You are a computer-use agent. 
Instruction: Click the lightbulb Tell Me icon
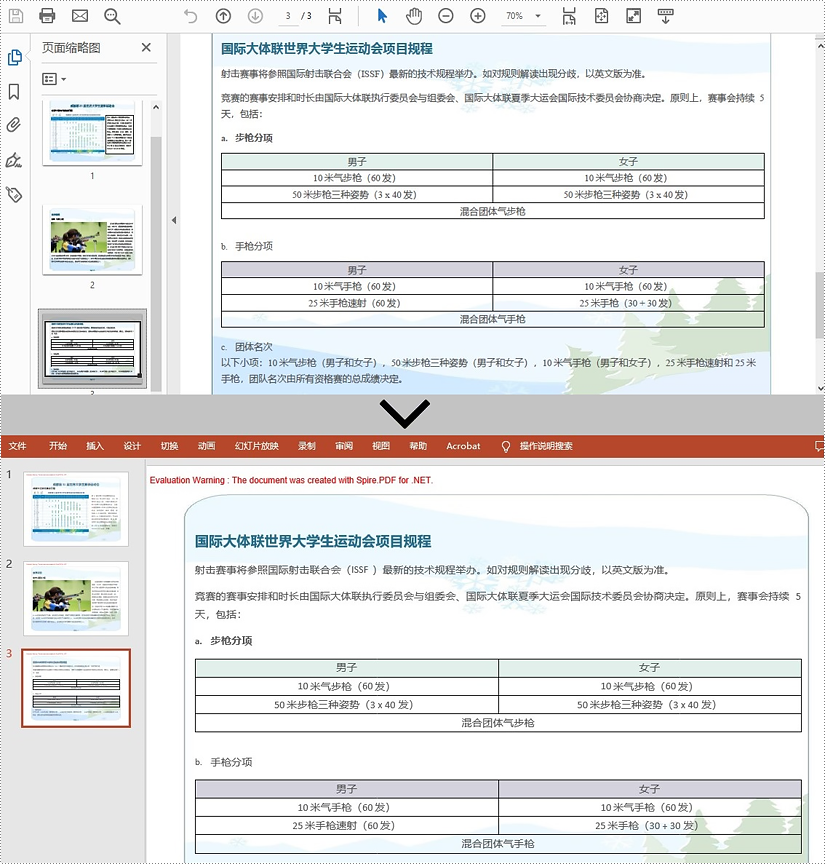(506, 446)
